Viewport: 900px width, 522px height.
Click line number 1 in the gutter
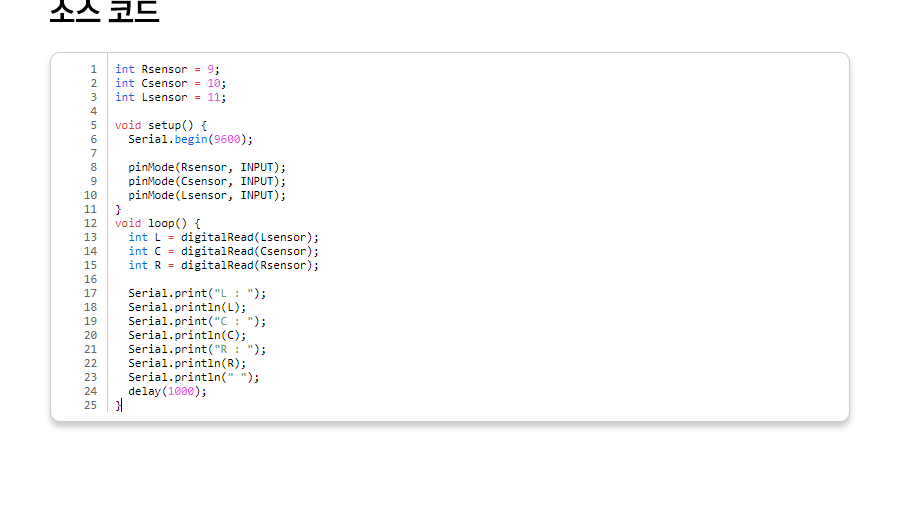[x=93, y=70]
